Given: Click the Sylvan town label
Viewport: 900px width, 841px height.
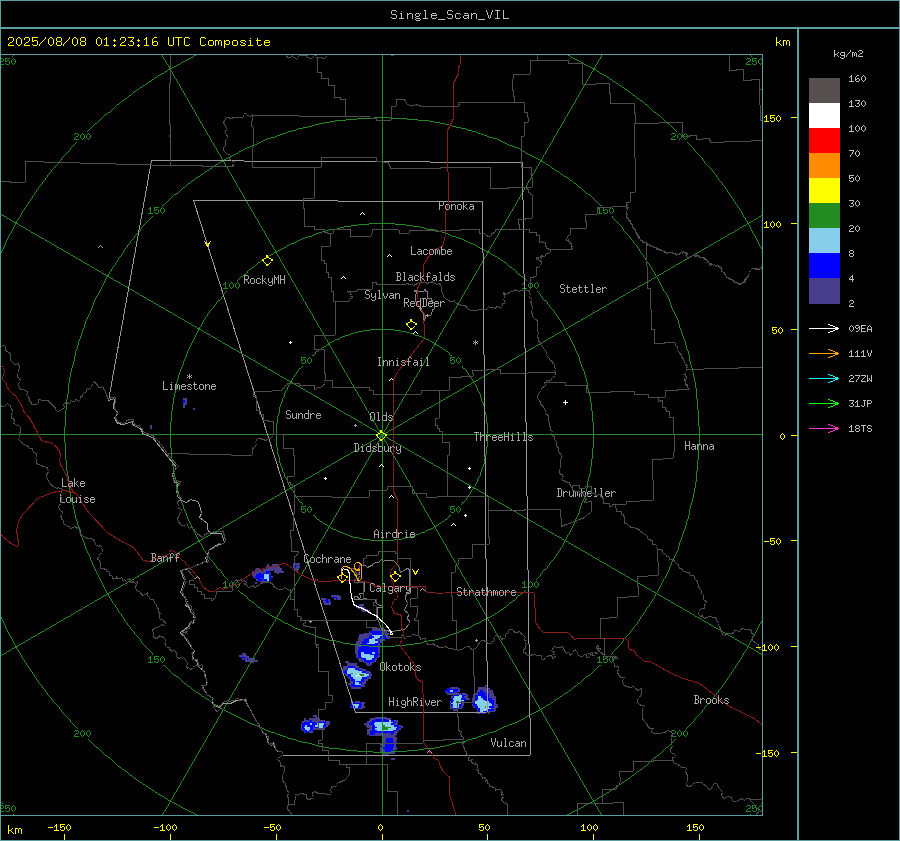Looking at the screenshot, I should 382,295.
